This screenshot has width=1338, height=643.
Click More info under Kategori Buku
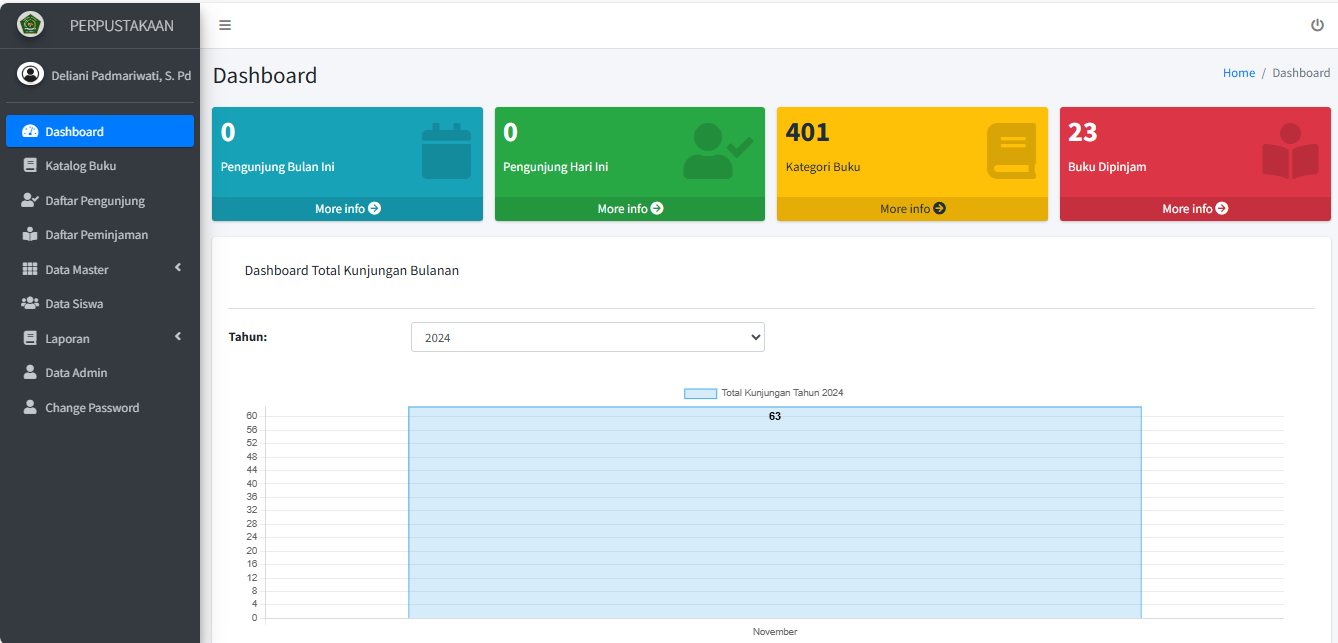[912, 209]
